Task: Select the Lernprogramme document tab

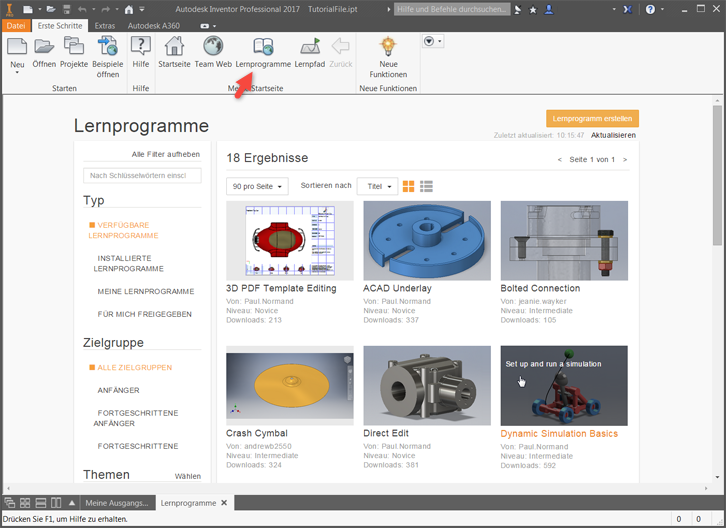Action: 188,503
